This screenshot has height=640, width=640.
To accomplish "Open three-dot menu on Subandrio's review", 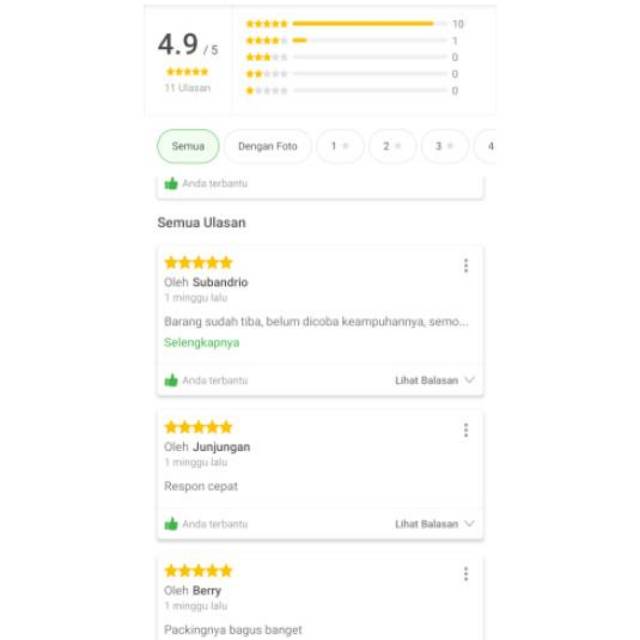I will pyautogui.click(x=466, y=266).
